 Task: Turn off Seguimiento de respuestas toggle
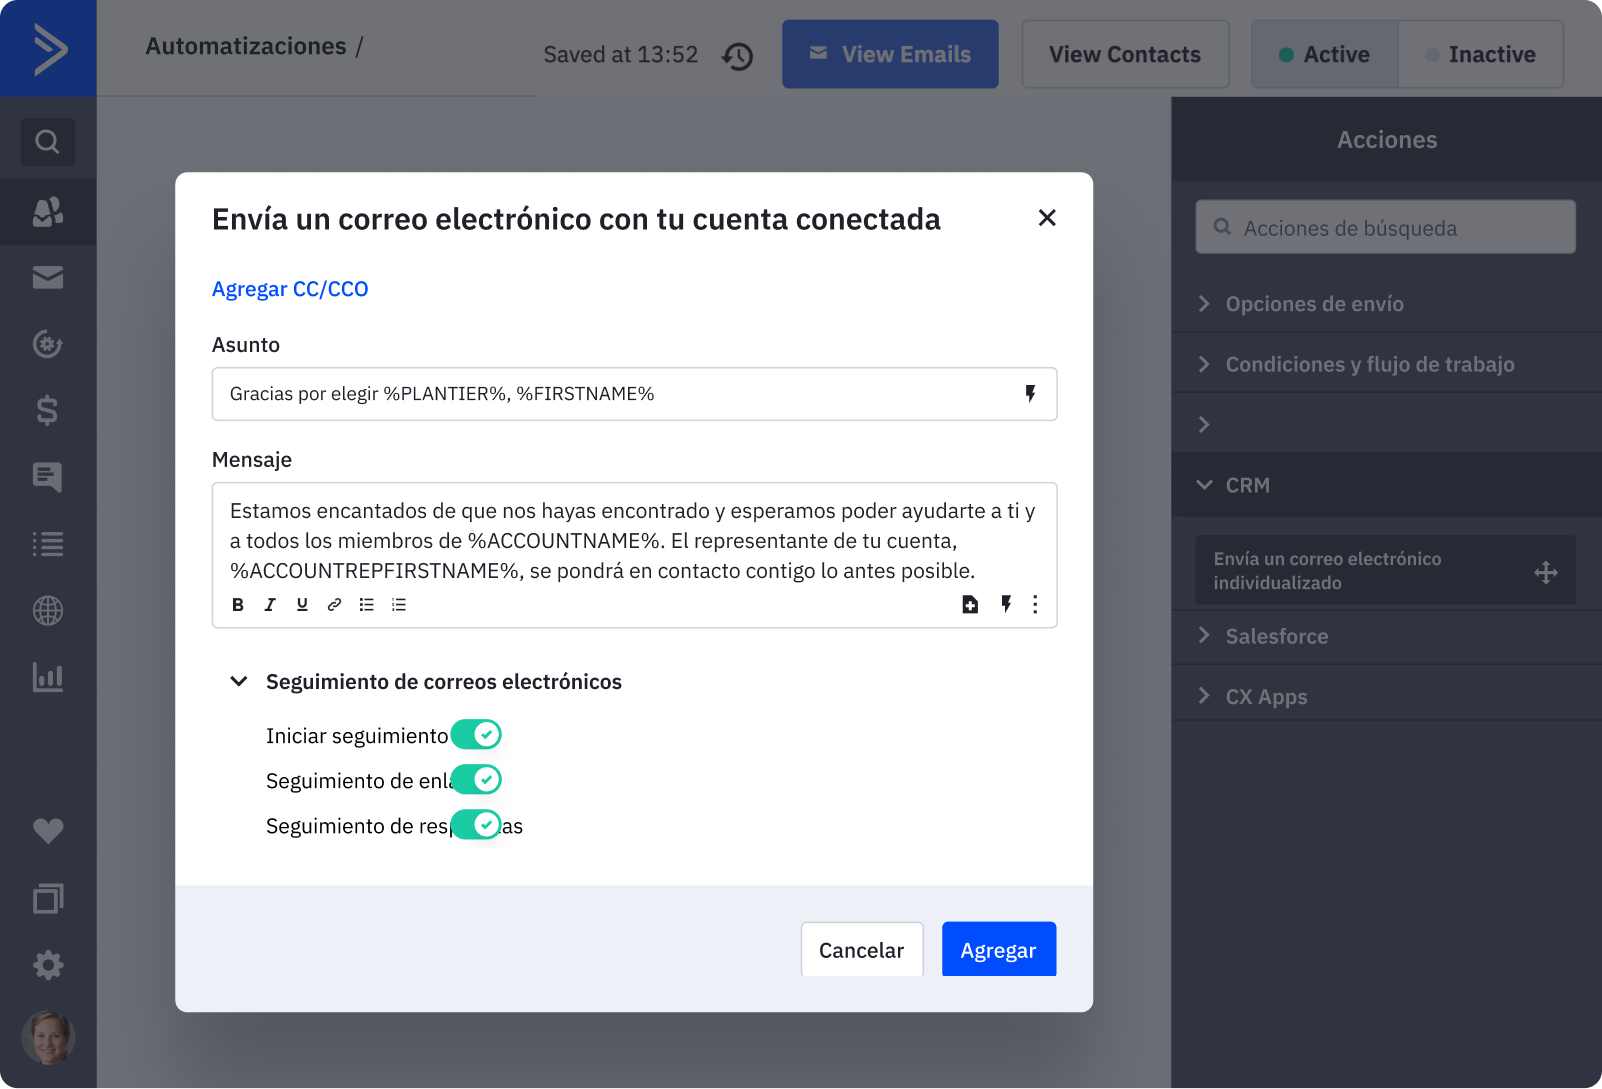point(476,825)
